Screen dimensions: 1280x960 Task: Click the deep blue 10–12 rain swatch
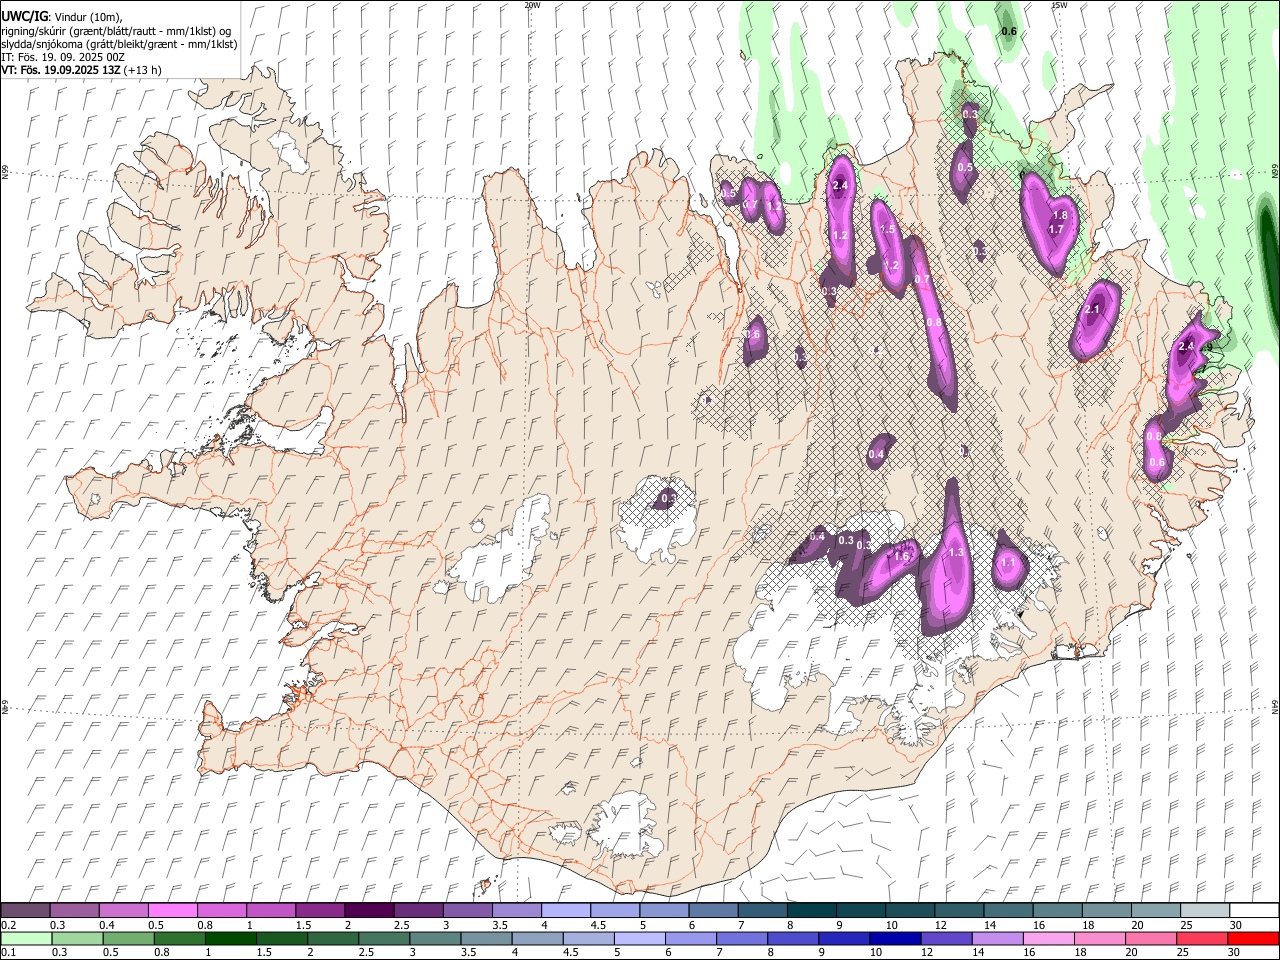point(896,939)
